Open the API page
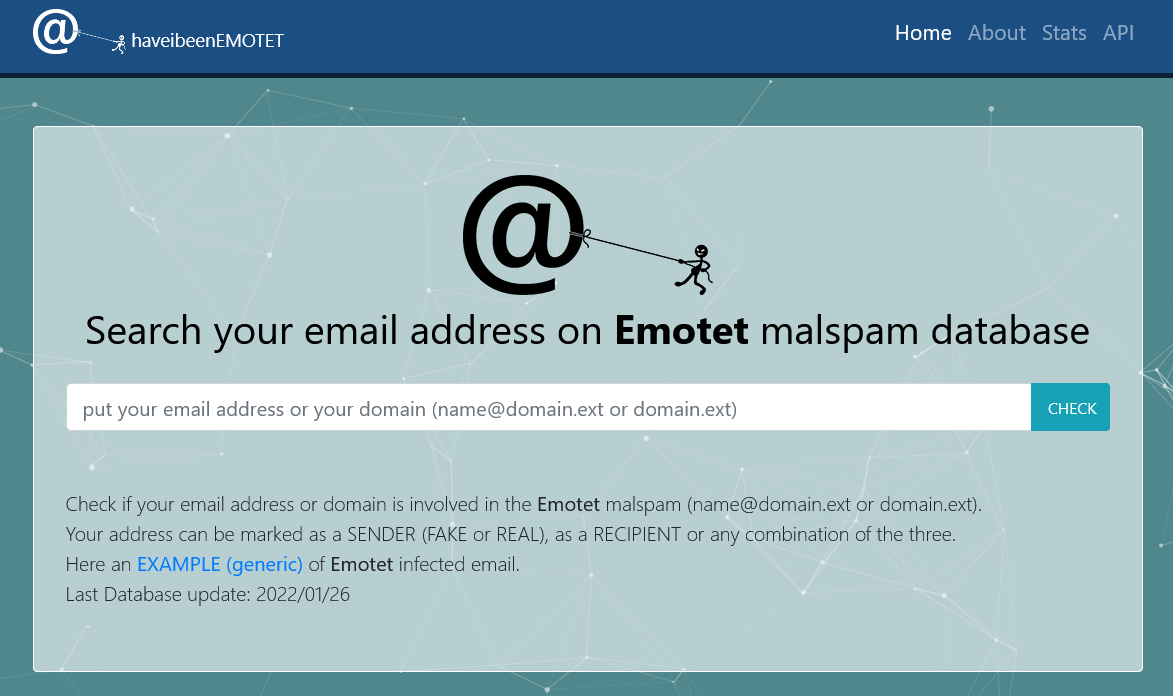This screenshot has width=1173, height=696. [x=1118, y=33]
